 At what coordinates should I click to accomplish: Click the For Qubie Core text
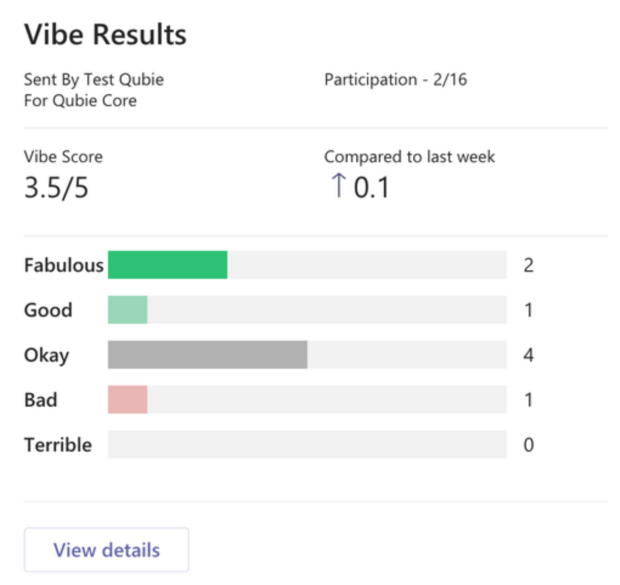(81, 100)
